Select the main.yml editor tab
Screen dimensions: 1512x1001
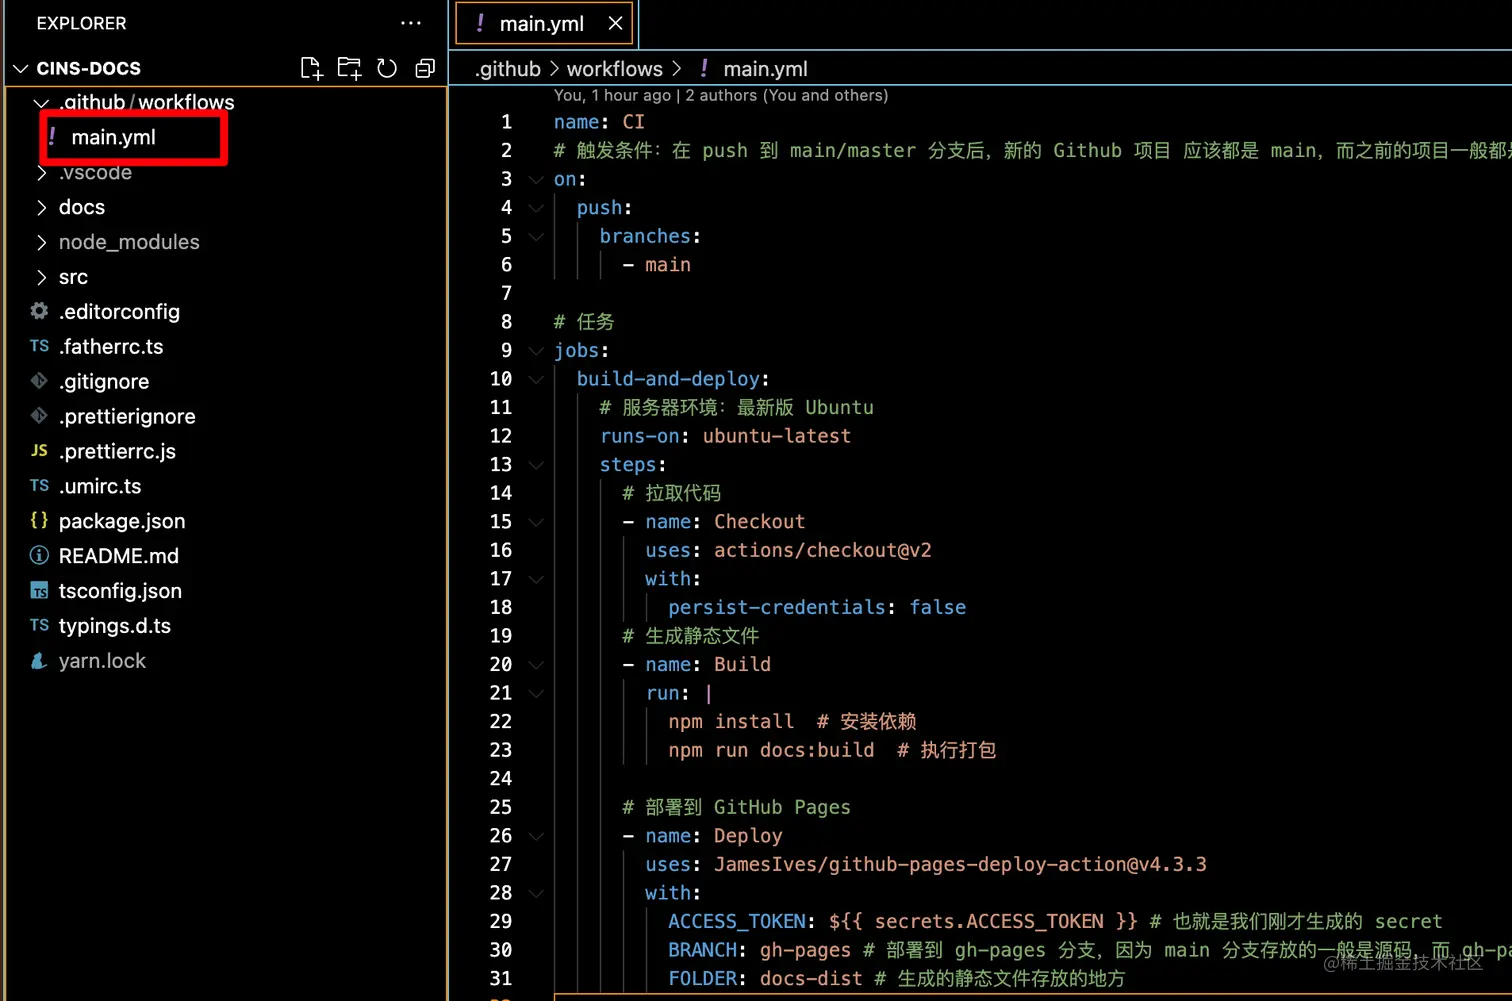pos(545,23)
